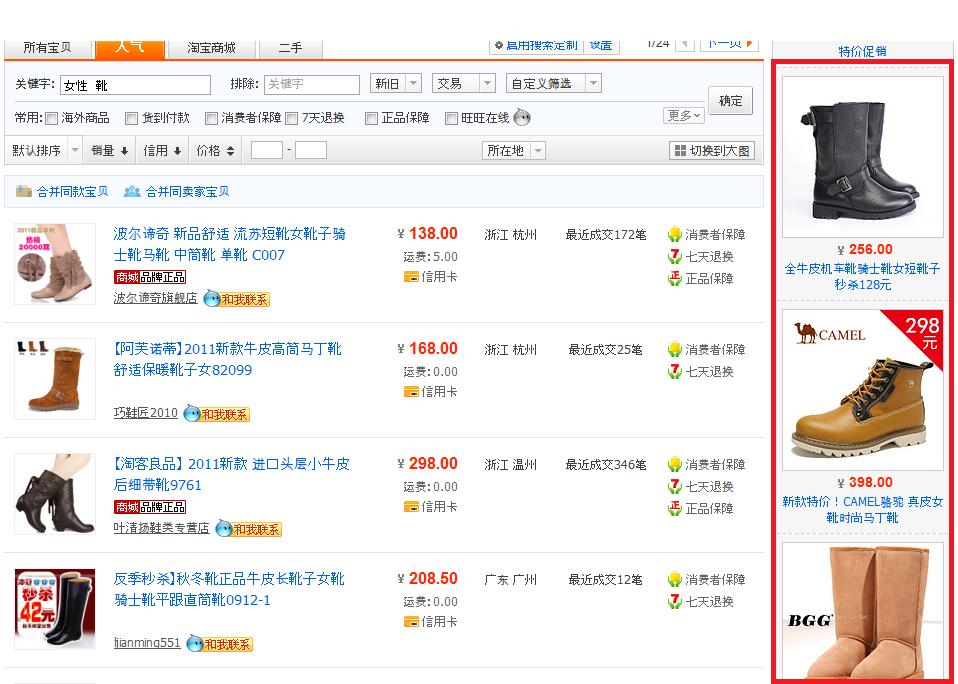Open the 新旧 dropdown
958x684 pixels.
pyautogui.click(x=395, y=83)
